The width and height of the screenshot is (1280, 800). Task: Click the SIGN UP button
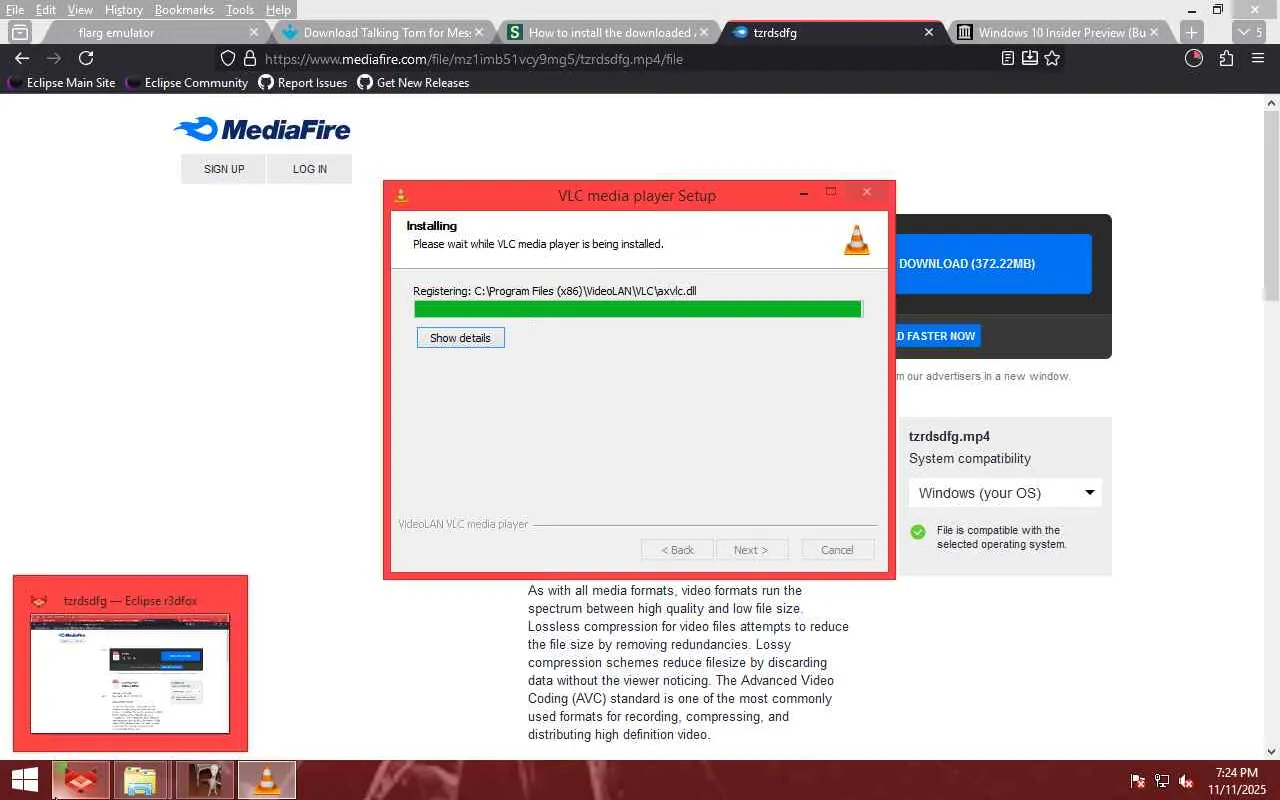(224, 169)
